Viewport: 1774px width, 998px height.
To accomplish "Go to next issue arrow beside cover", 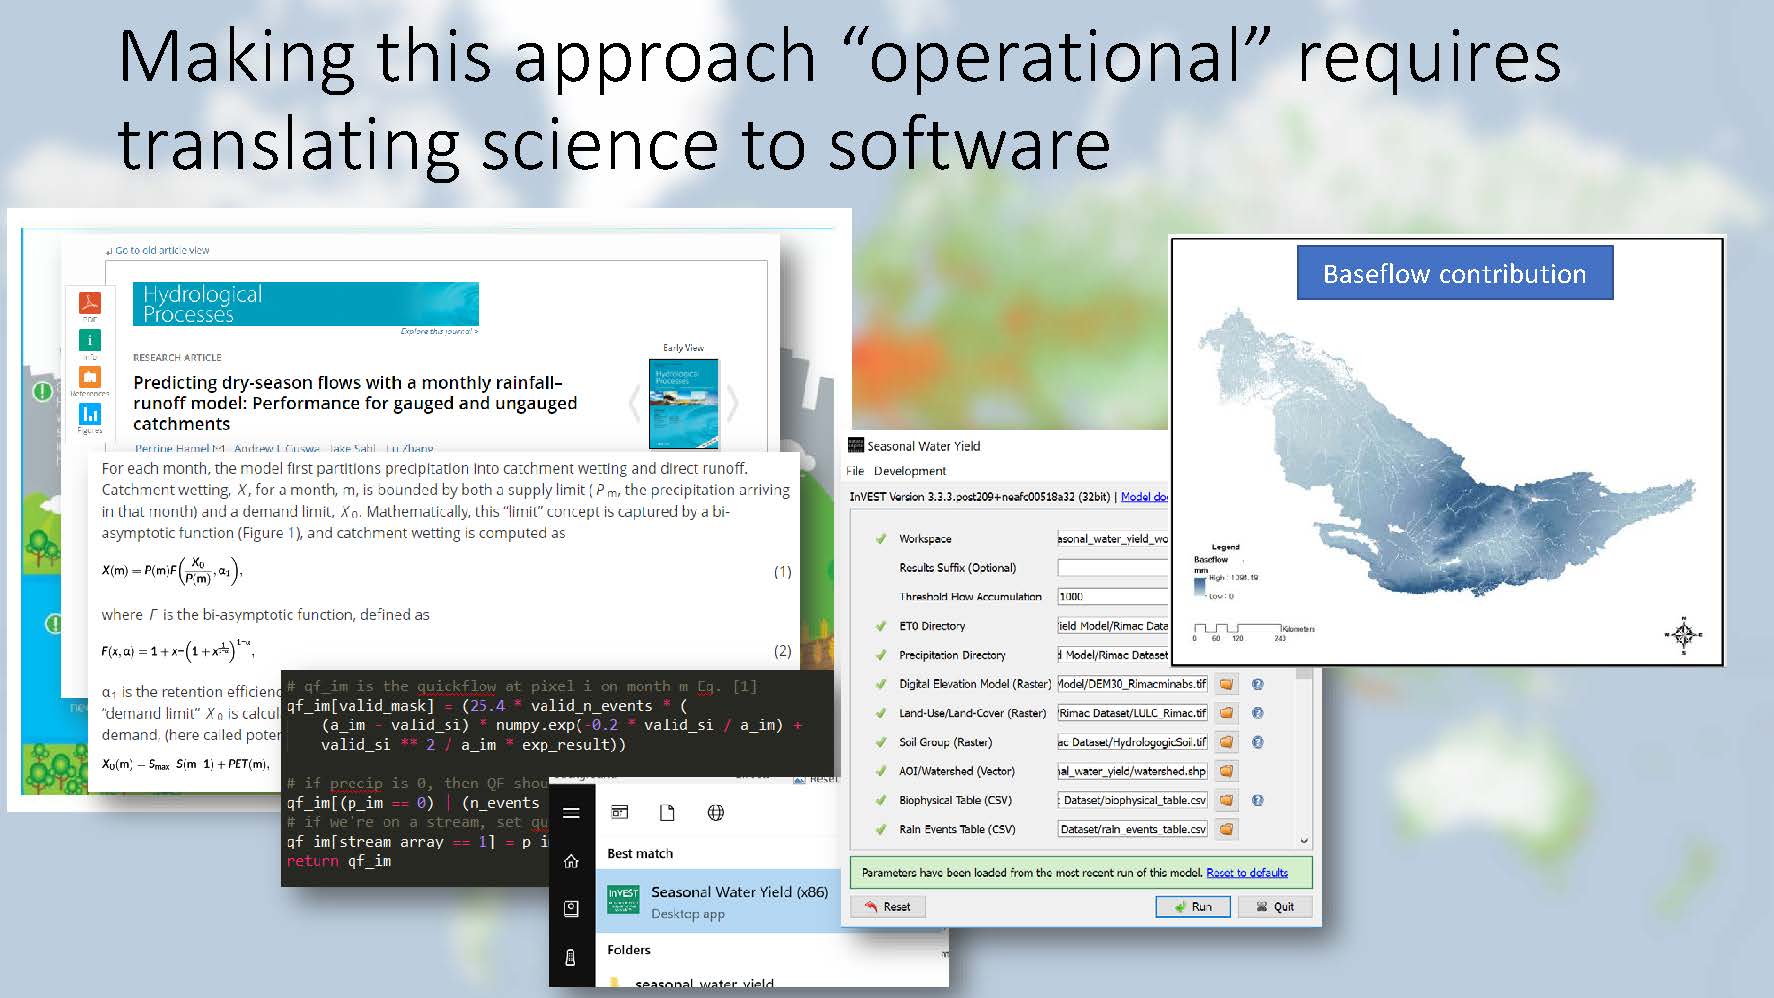I will (x=733, y=402).
